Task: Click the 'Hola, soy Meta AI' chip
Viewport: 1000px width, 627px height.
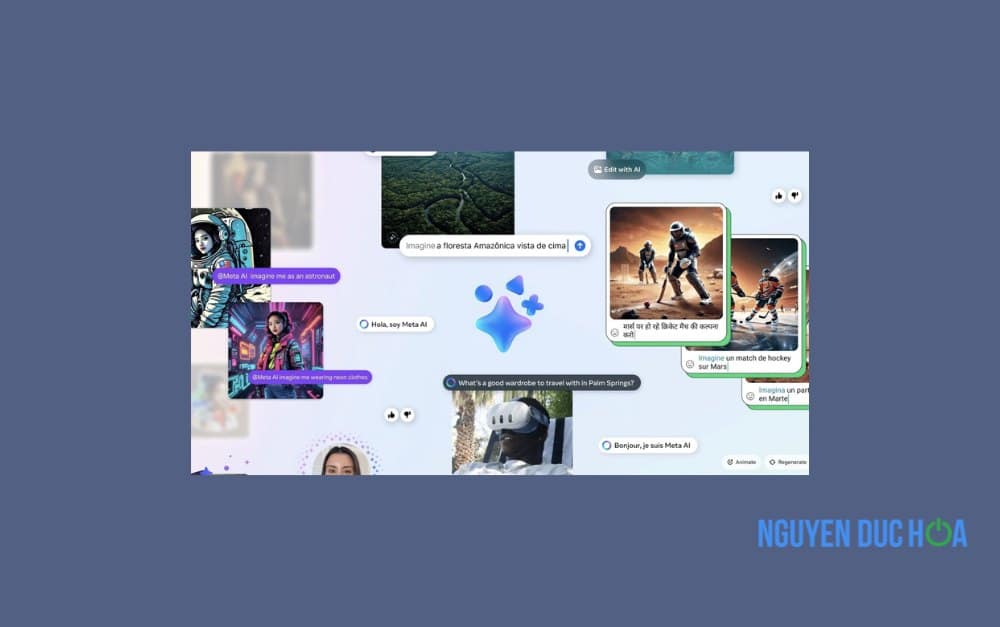Action: tap(395, 324)
